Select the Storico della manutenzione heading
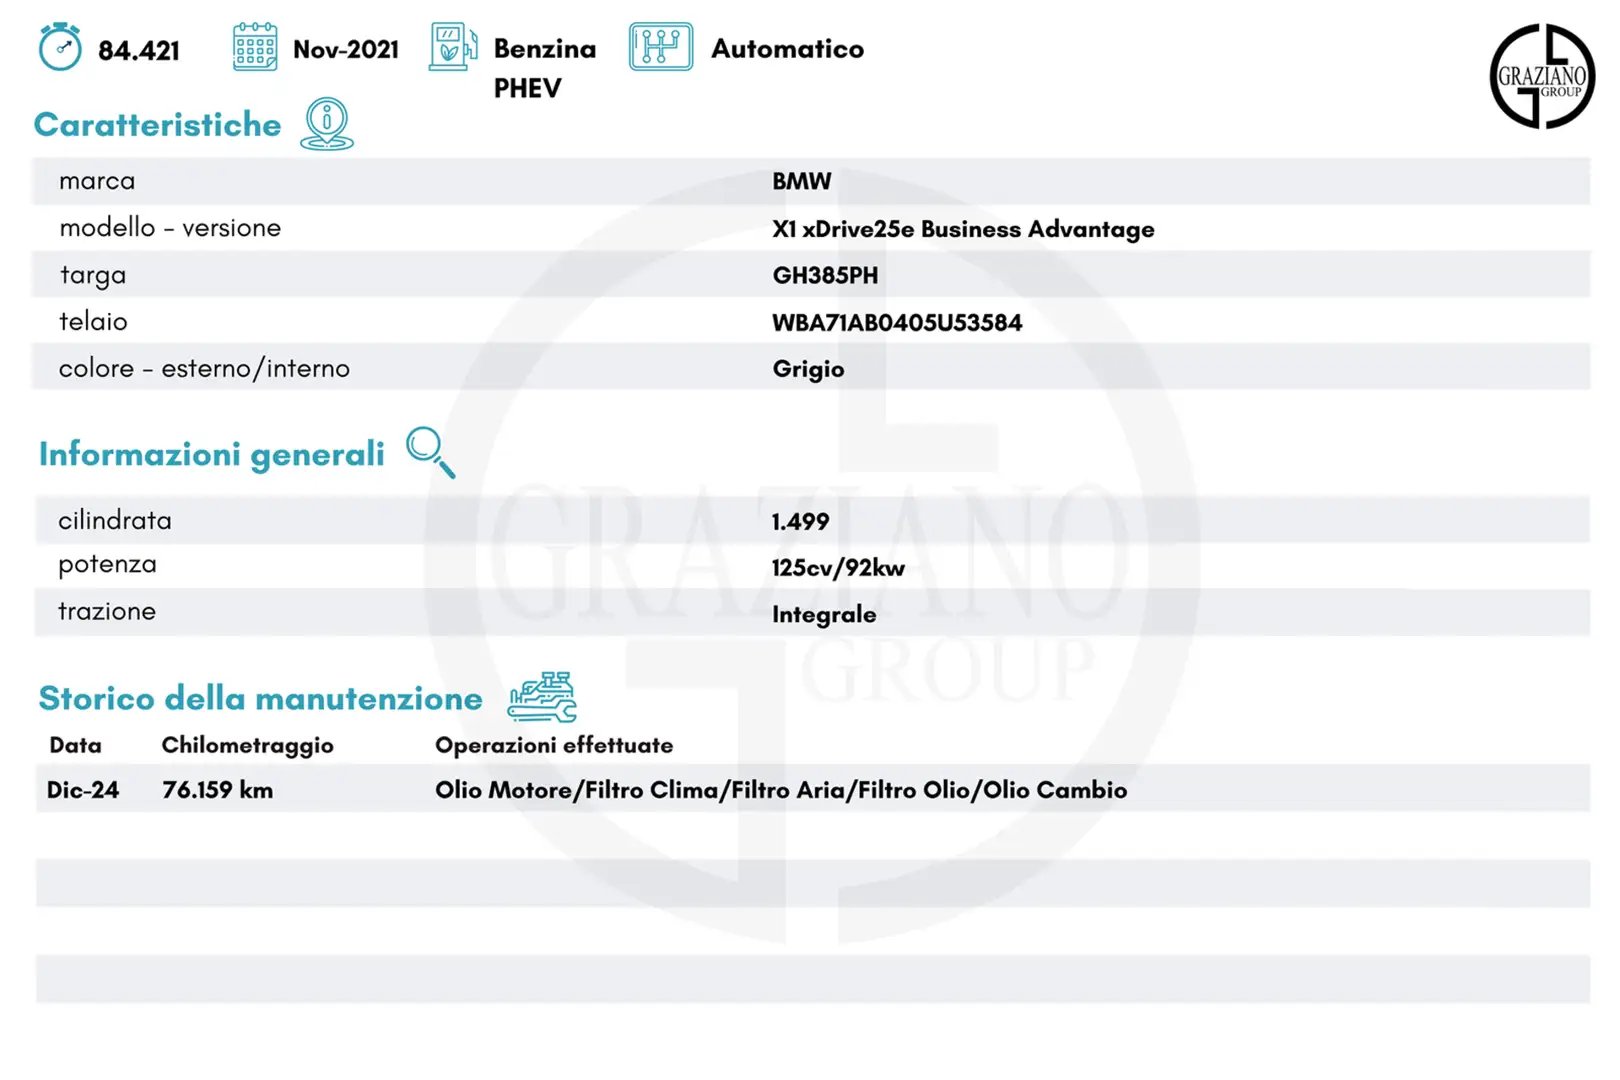 tap(260, 698)
